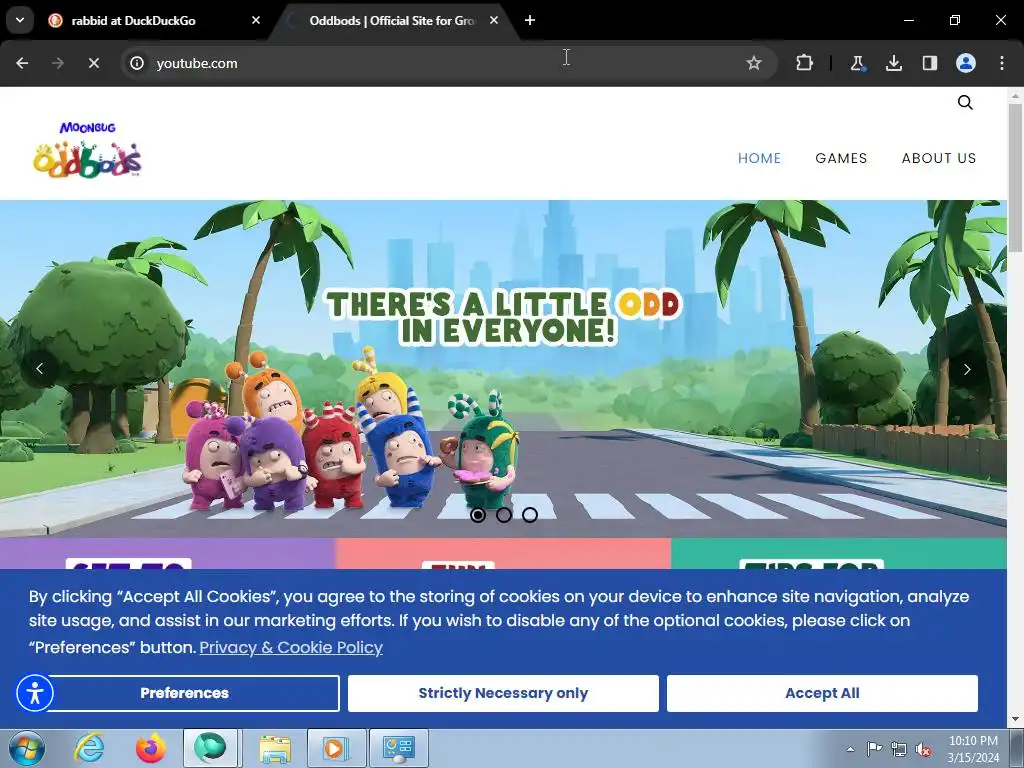Viewport: 1024px width, 768px height.
Task: Show the previous carousel slide
Action: pos(40,369)
